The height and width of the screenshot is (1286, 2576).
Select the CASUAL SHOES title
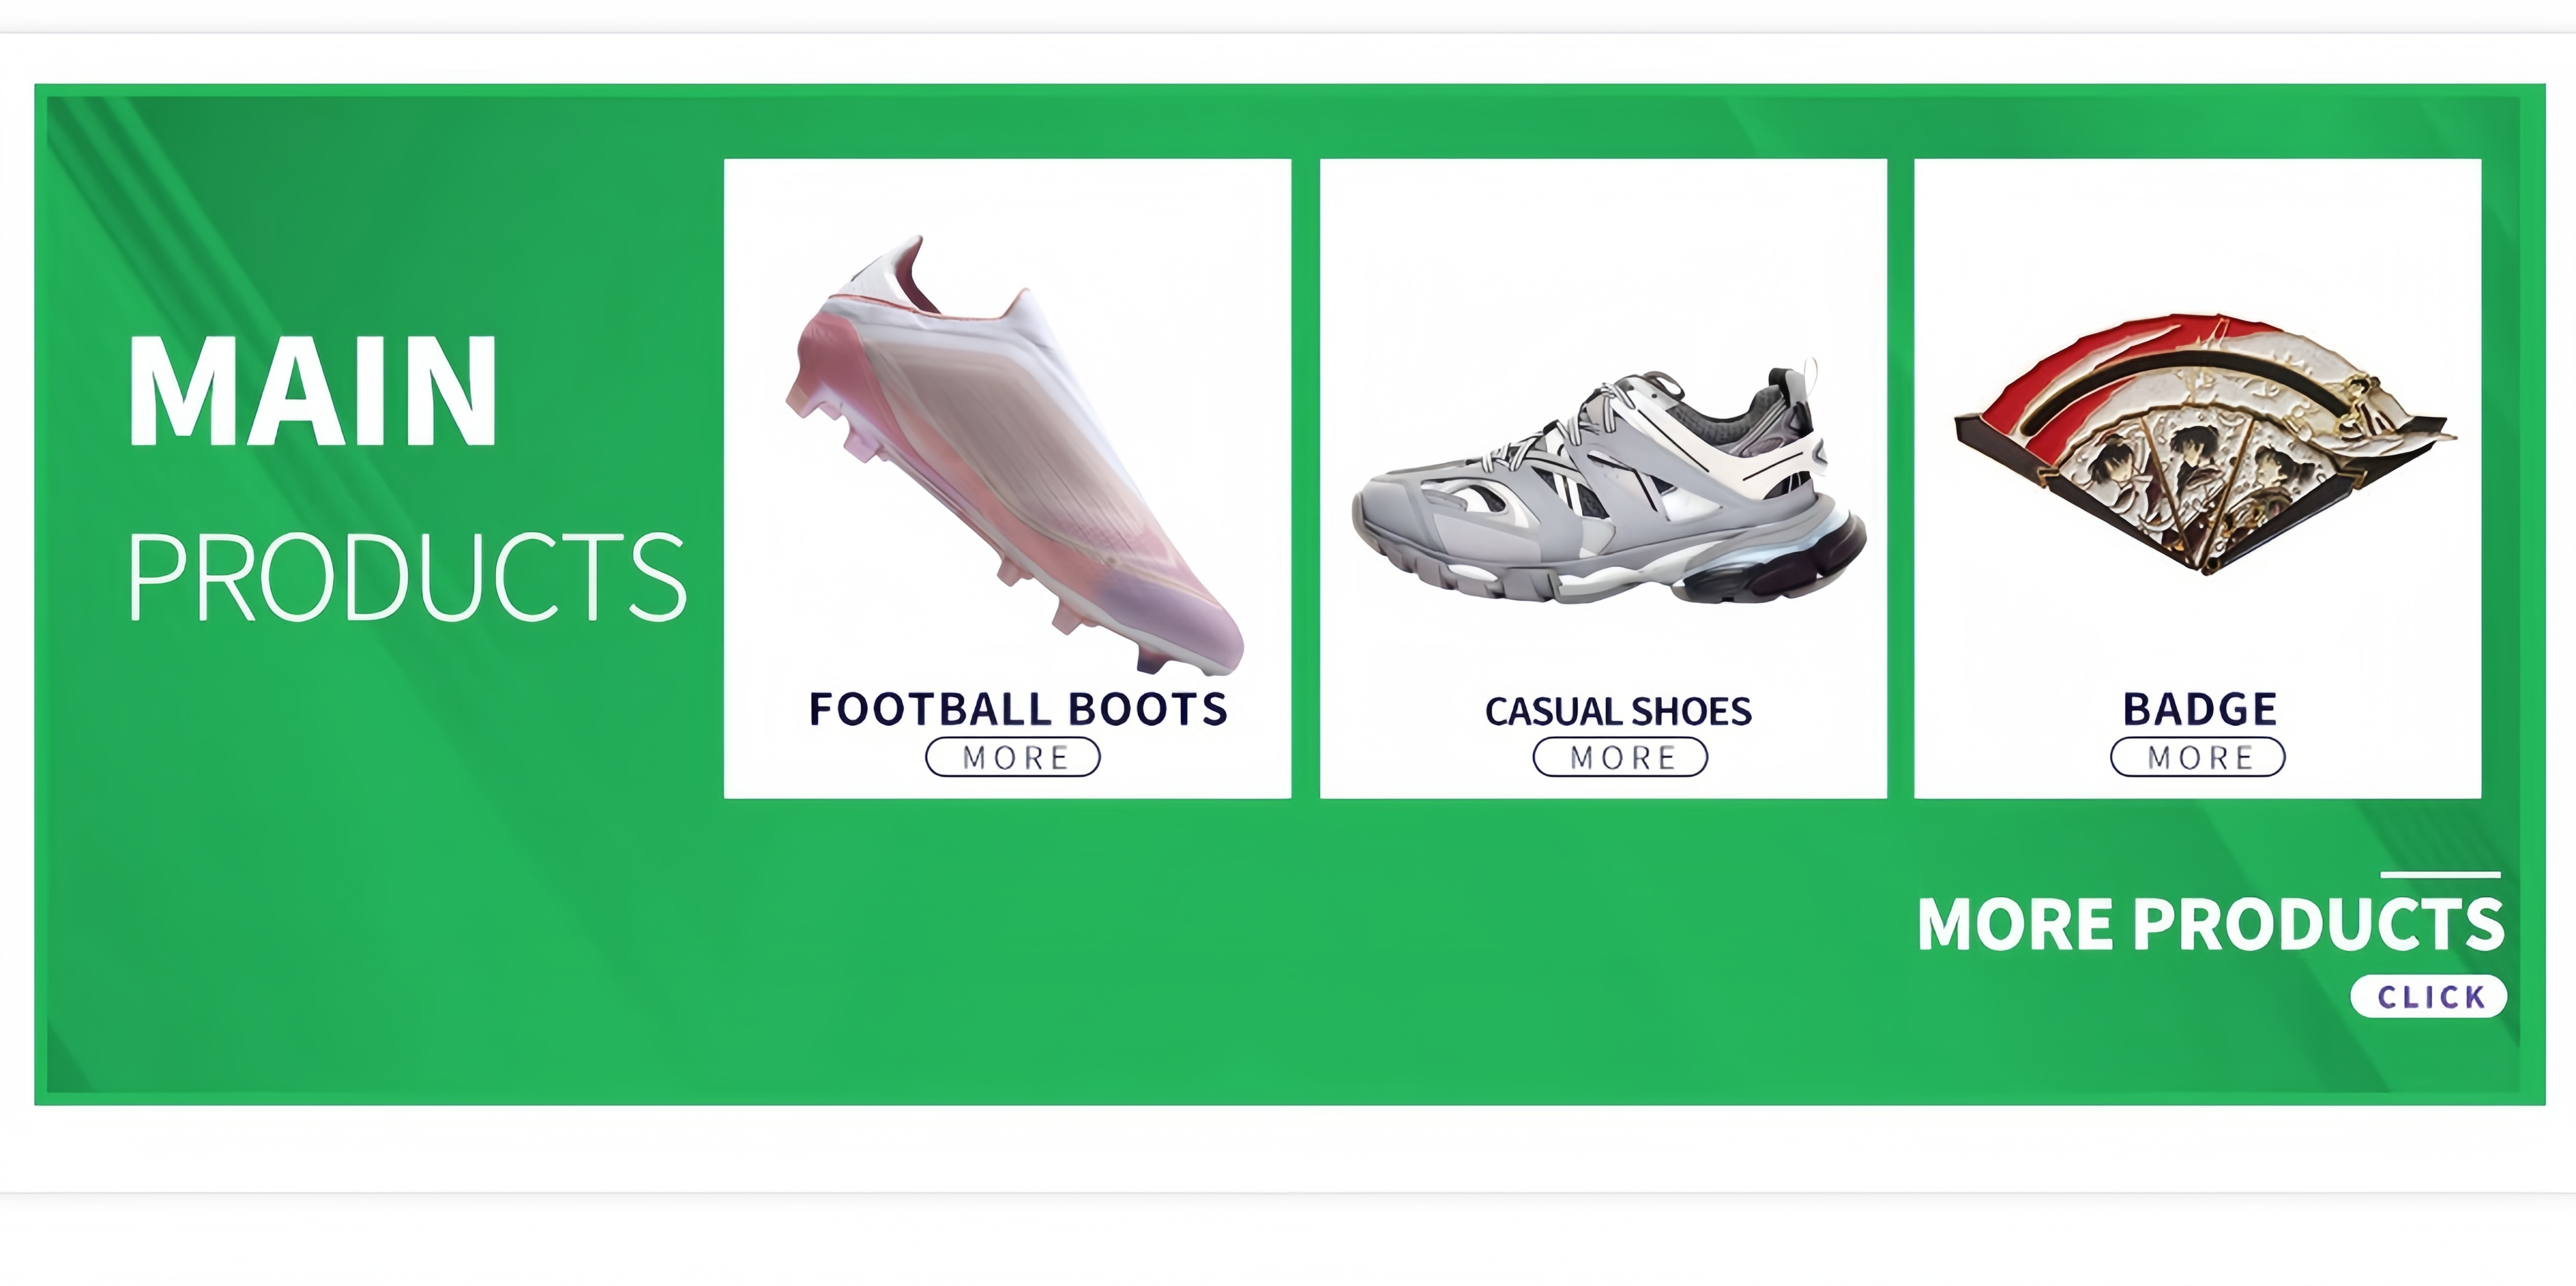point(1618,711)
